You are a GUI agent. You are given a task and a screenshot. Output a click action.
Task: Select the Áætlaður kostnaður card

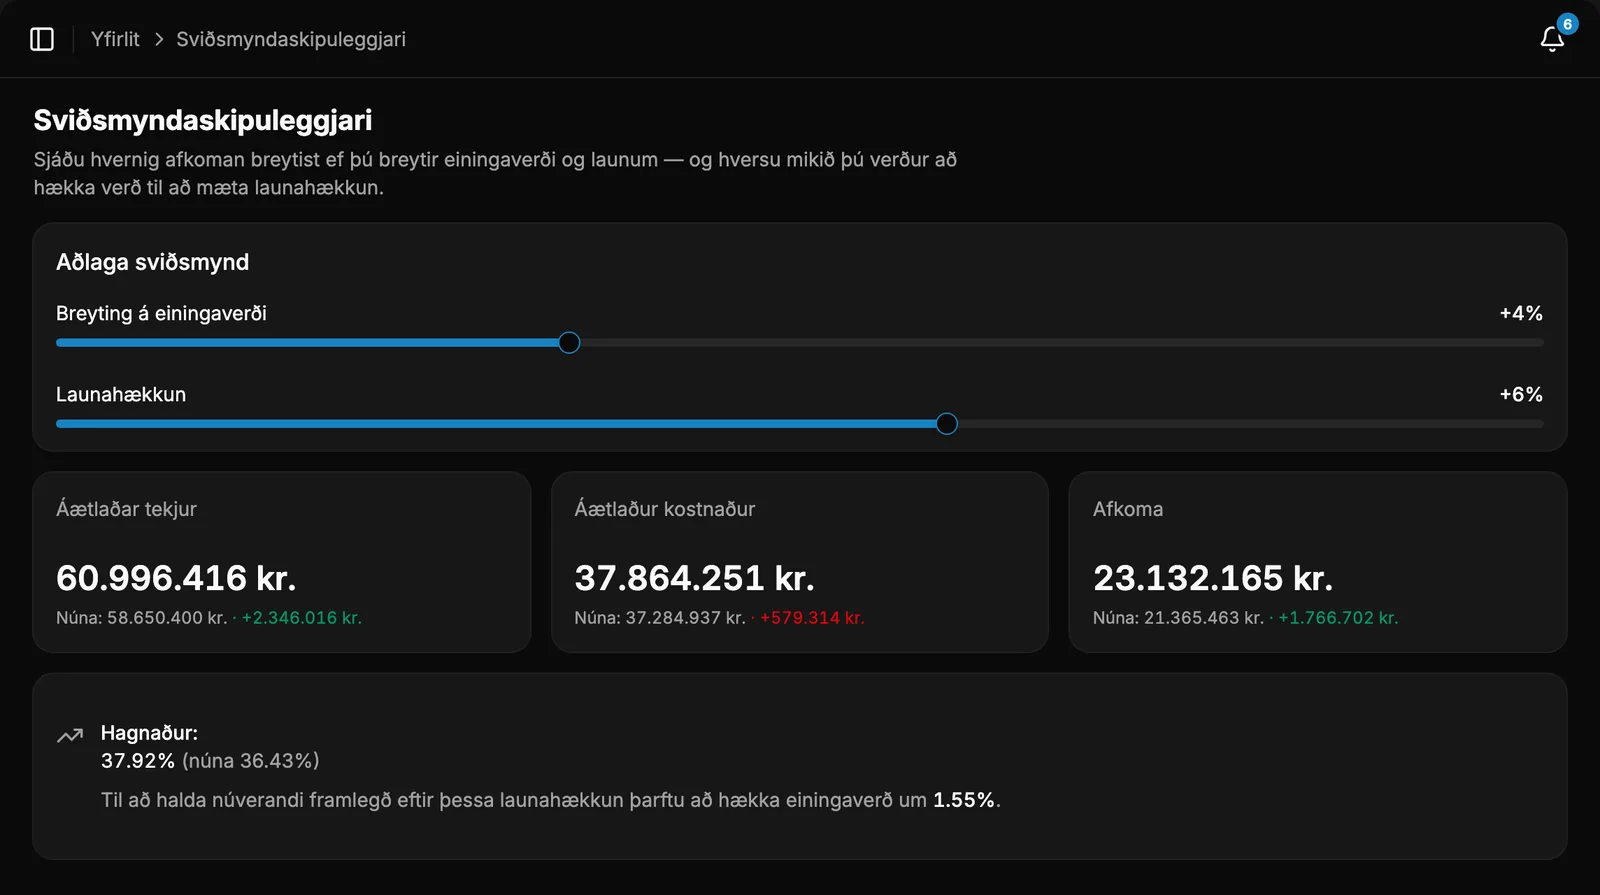(x=800, y=562)
